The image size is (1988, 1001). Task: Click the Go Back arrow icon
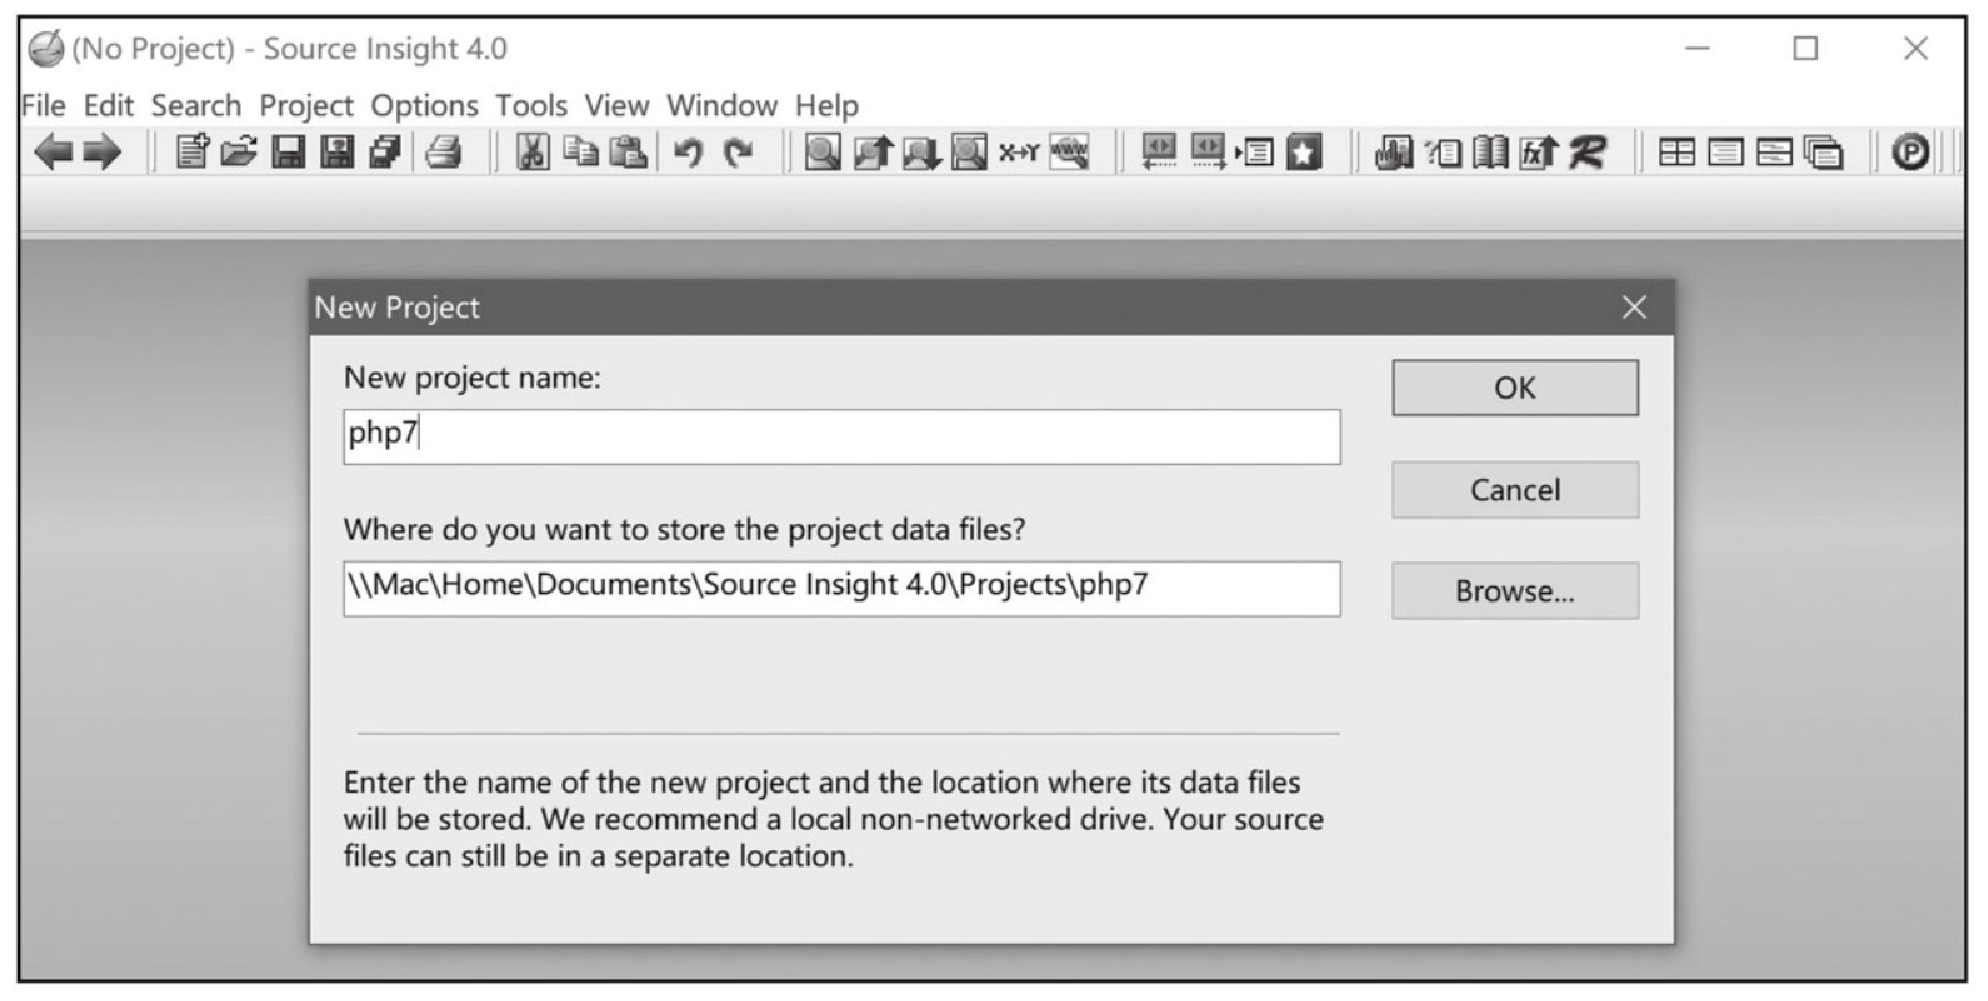[x=54, y=152]
